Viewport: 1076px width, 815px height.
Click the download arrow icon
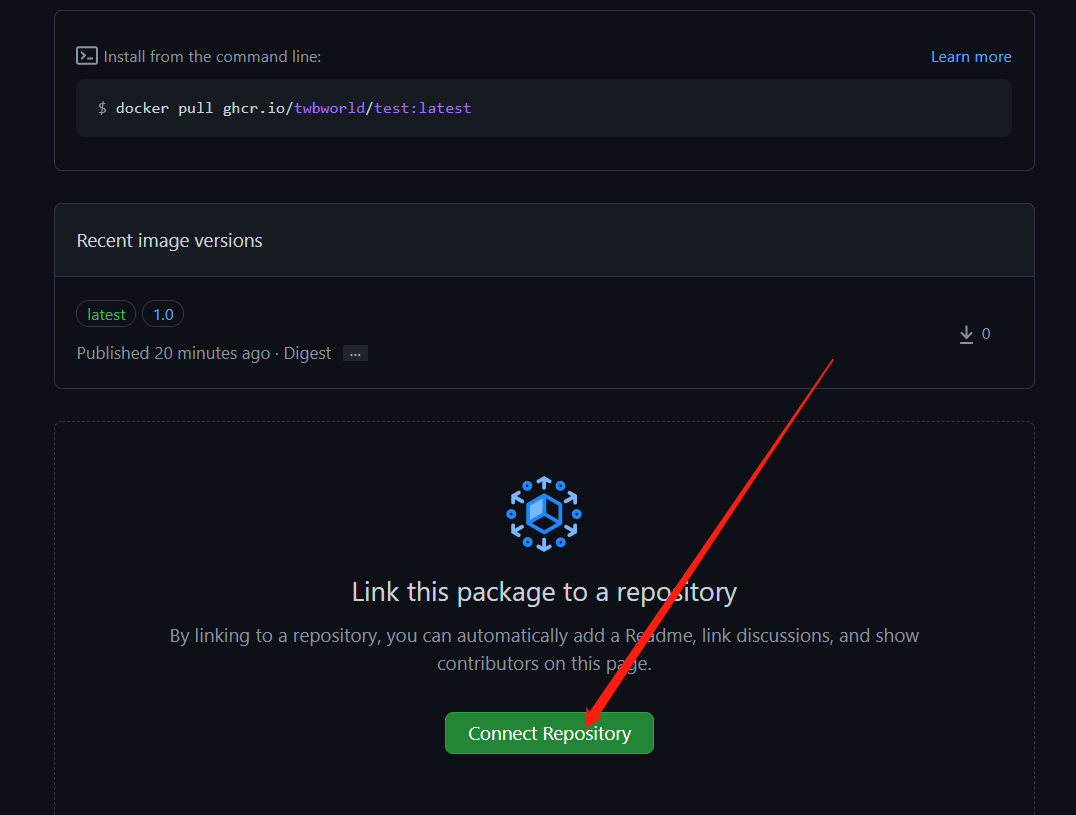click(966, 334)
